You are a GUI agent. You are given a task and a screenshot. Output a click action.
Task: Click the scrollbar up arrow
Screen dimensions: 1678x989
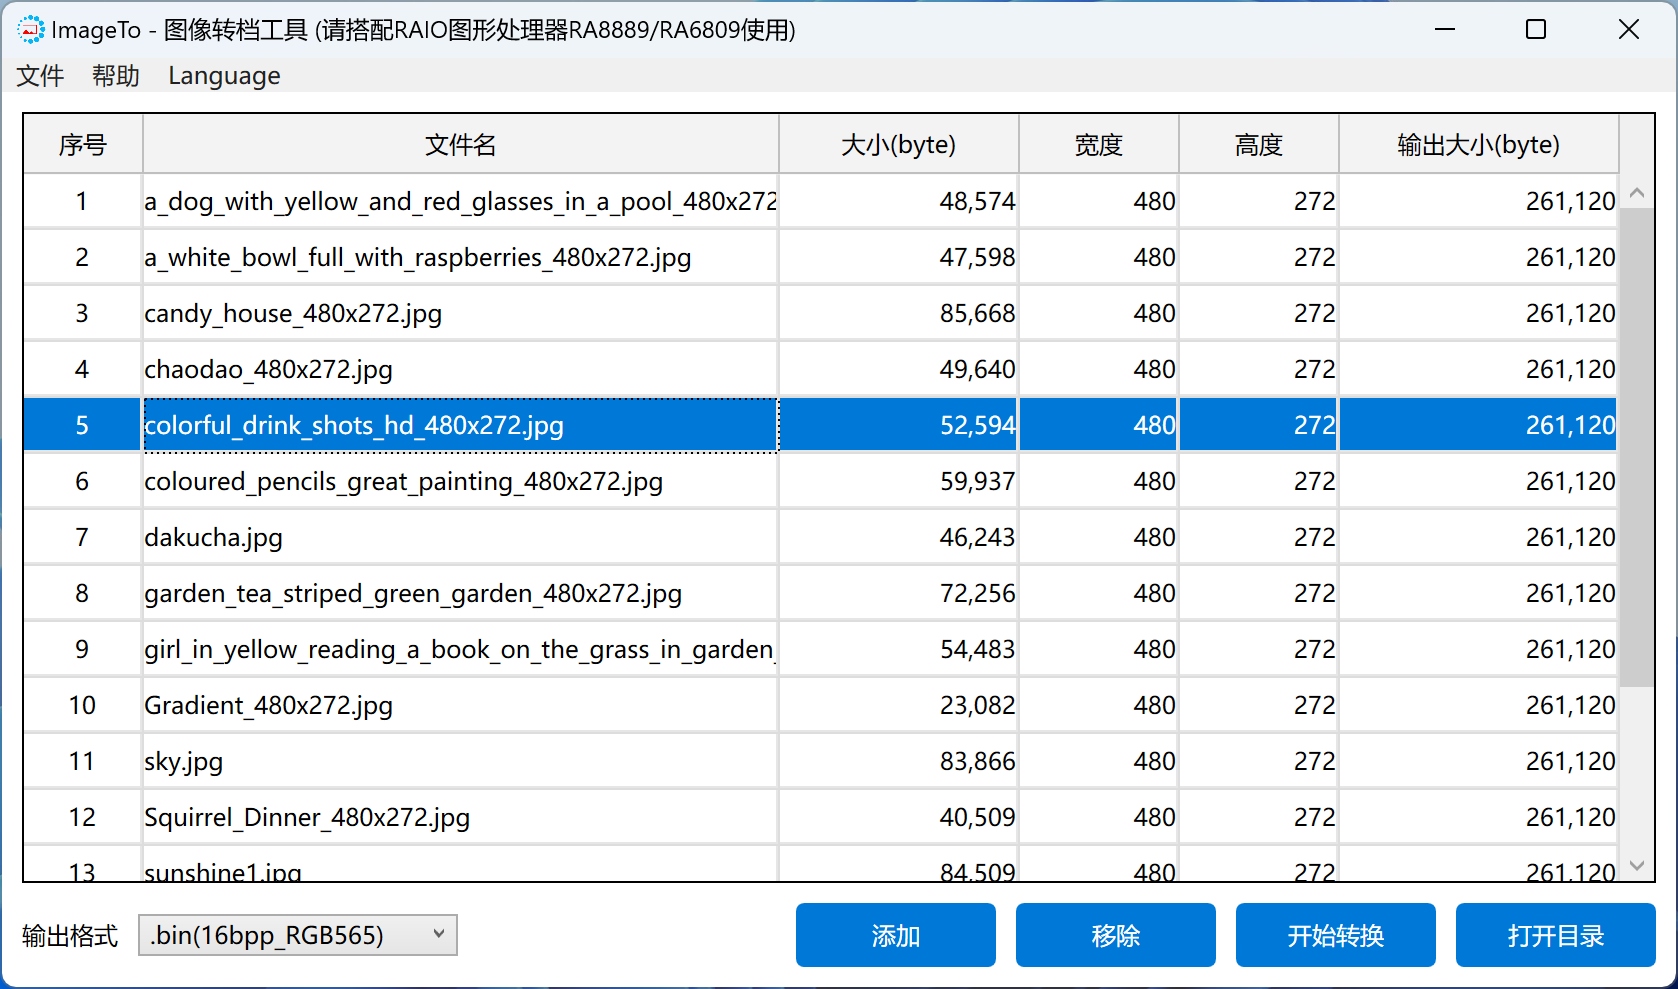[x=1637, y=193]
